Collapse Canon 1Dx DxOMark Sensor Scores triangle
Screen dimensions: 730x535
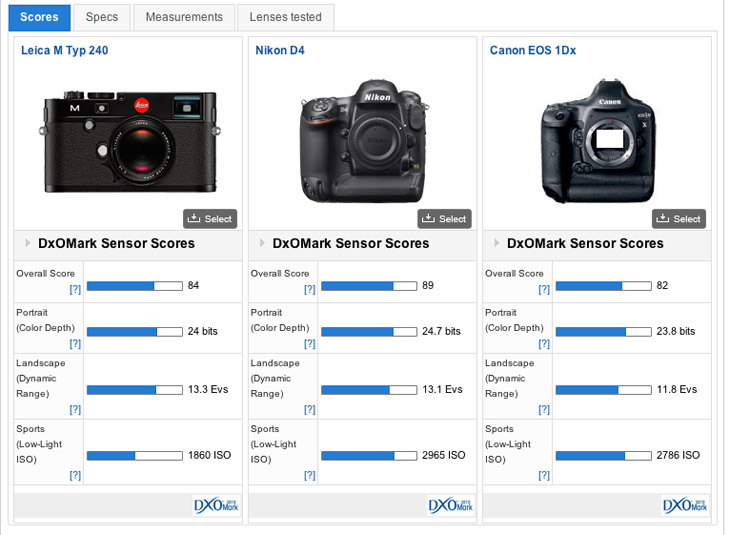click(497, 243)
